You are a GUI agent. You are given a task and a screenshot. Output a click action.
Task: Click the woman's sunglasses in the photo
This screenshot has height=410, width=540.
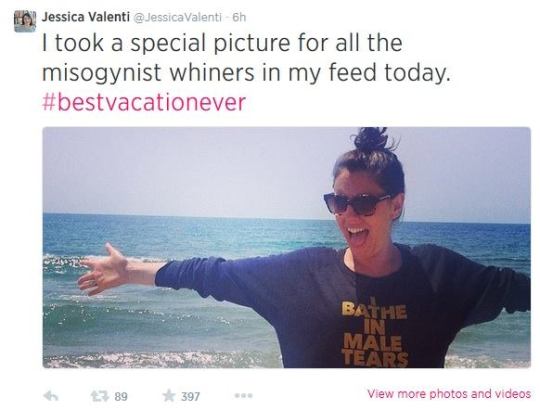[357, 204]
